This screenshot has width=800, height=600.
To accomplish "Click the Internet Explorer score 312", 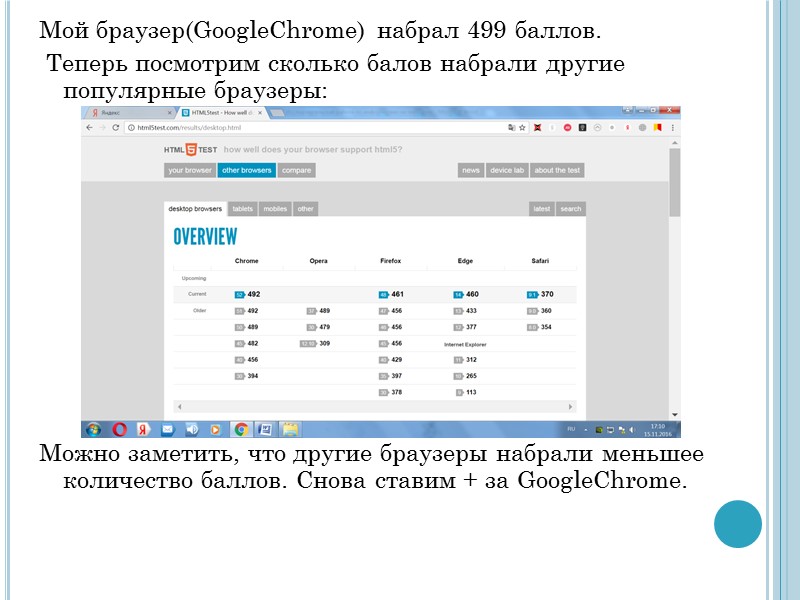I will [471, 360].
